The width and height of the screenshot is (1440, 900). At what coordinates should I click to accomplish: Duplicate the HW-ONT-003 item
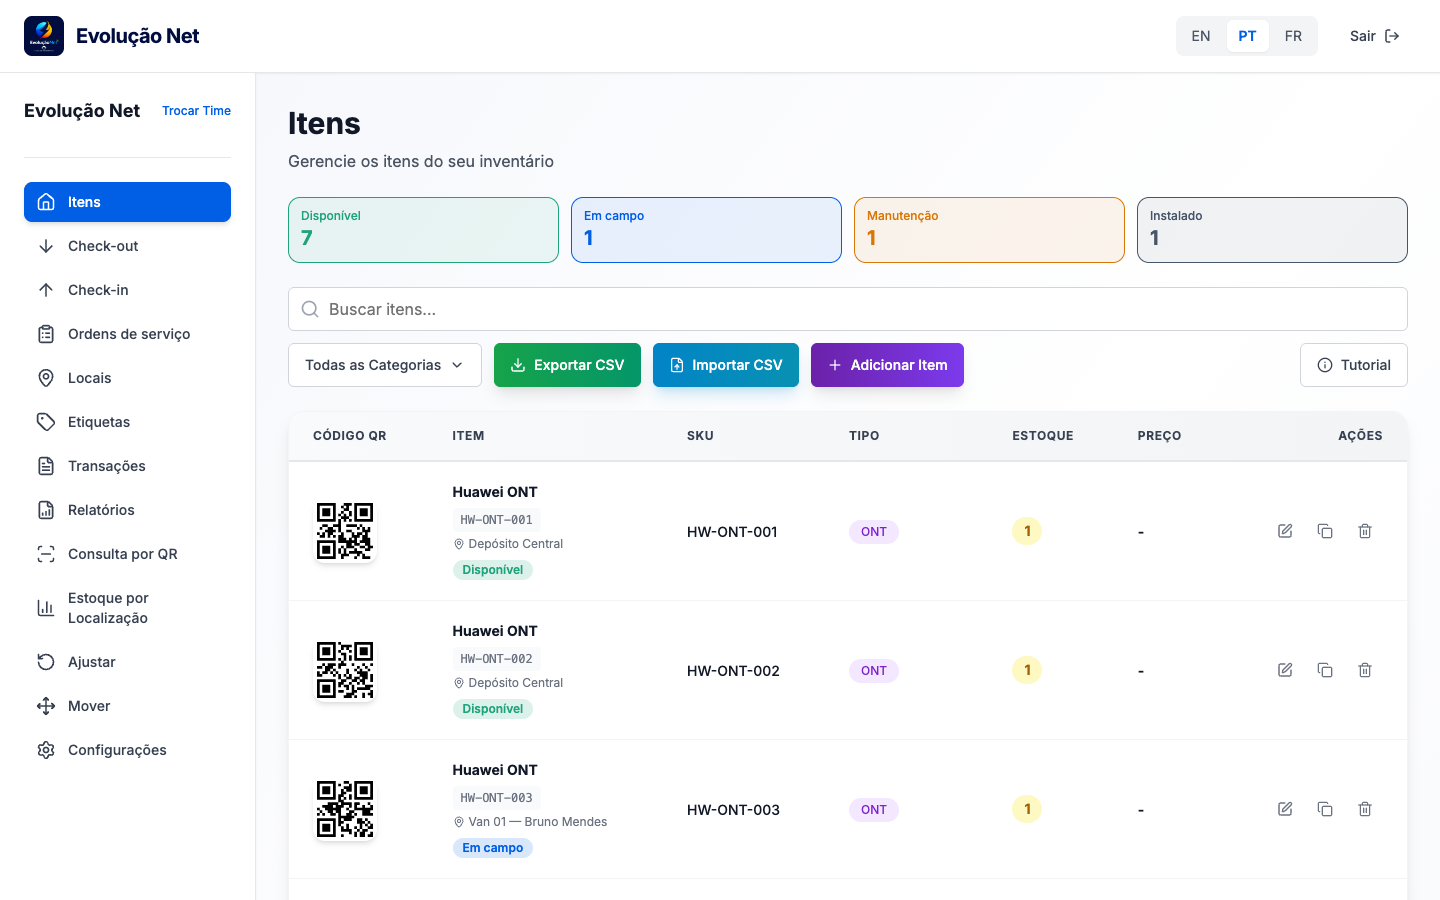point(1325,809)
